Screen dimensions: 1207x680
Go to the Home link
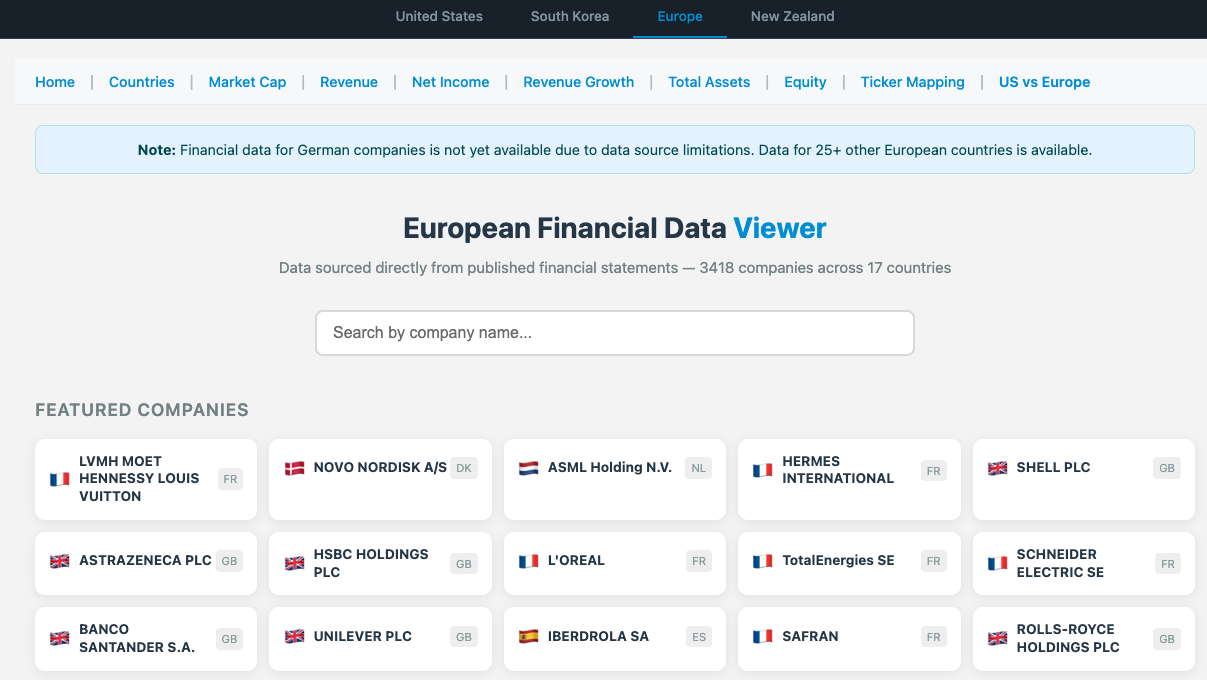(x=55, y=82)
